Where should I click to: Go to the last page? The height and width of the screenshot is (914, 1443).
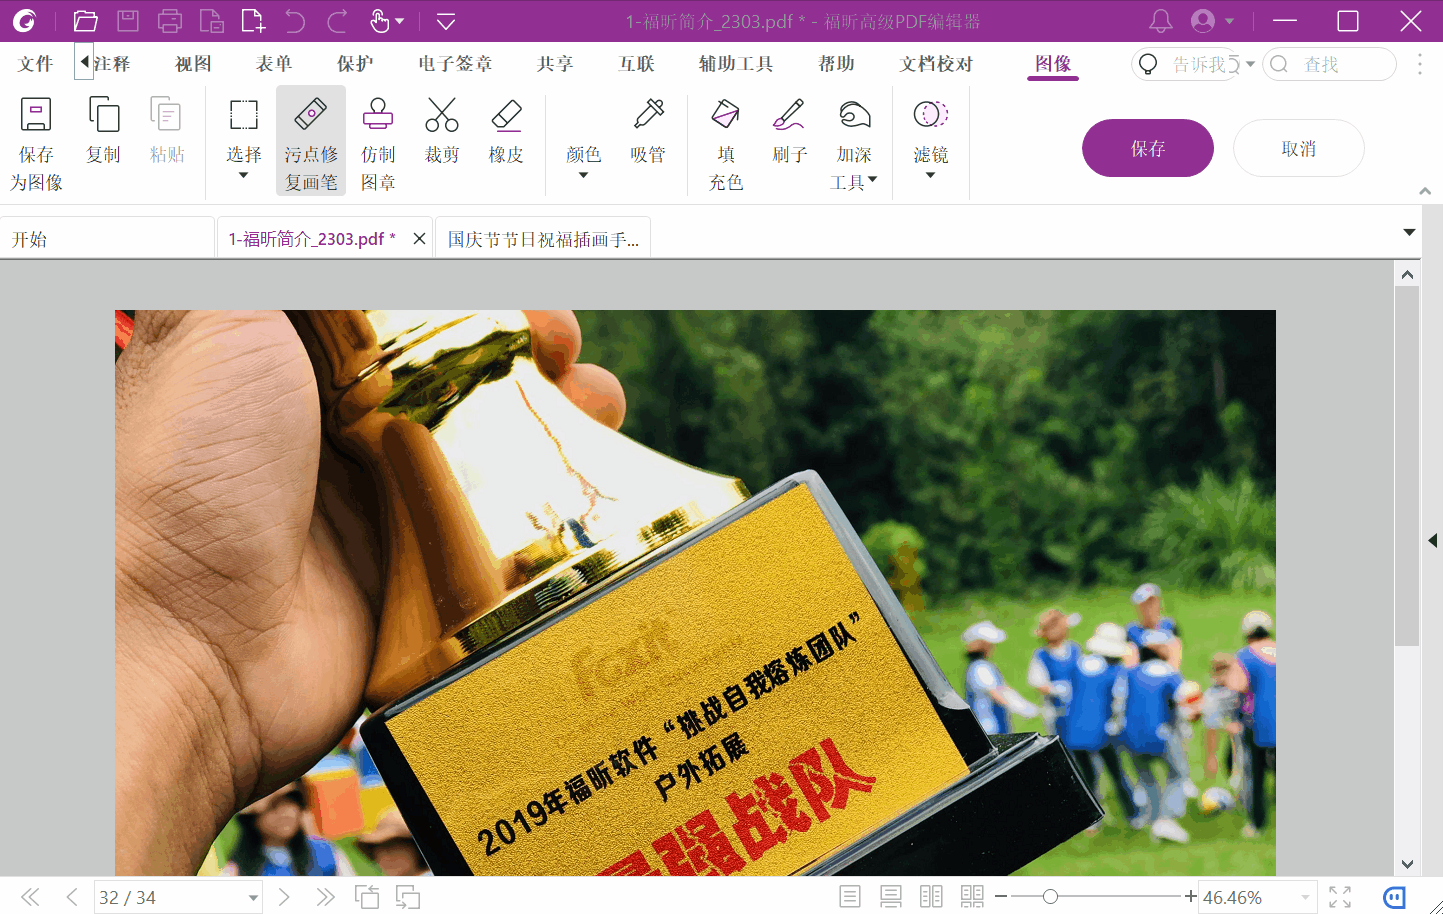pyautogui.click(x=325, y=897)
